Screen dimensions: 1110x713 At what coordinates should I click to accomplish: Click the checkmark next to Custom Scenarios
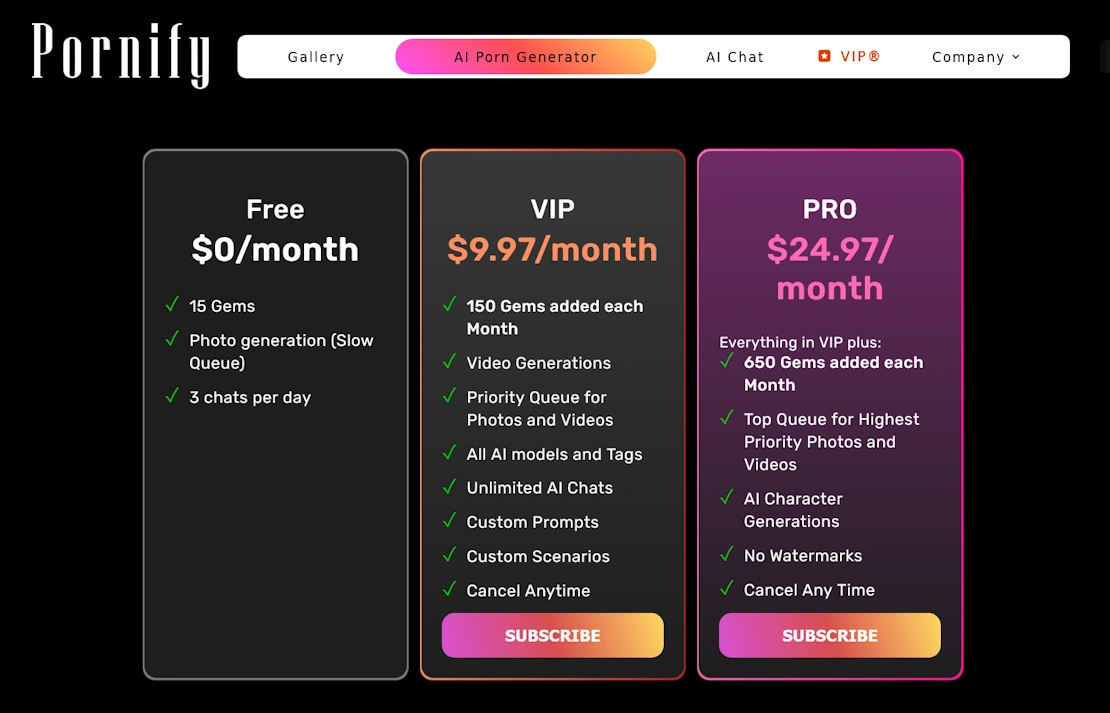[x=449, y=555]
